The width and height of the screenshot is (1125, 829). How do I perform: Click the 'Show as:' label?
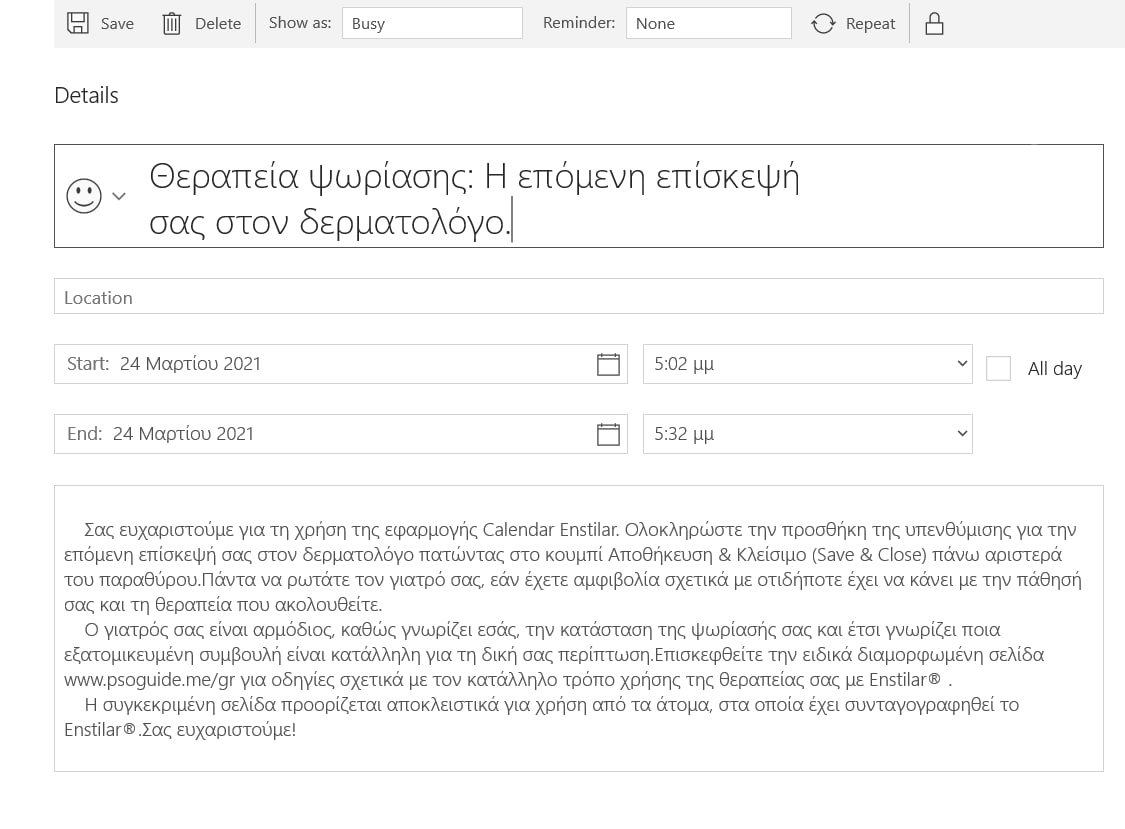(300, 23)
